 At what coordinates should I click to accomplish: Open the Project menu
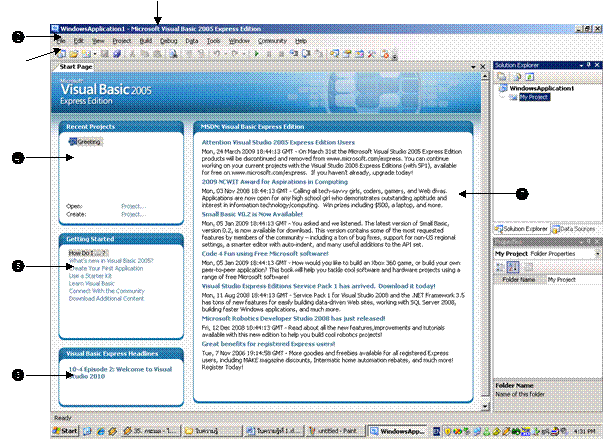coord(122,41)
